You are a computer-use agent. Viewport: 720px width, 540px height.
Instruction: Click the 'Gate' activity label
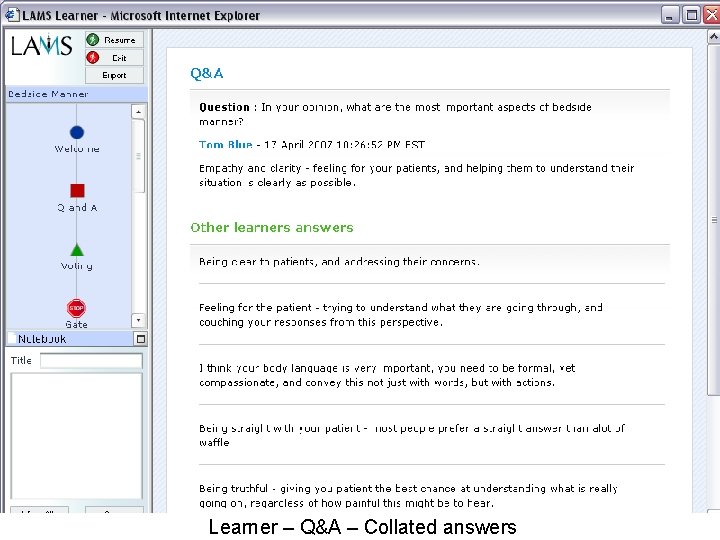(76, 324)
